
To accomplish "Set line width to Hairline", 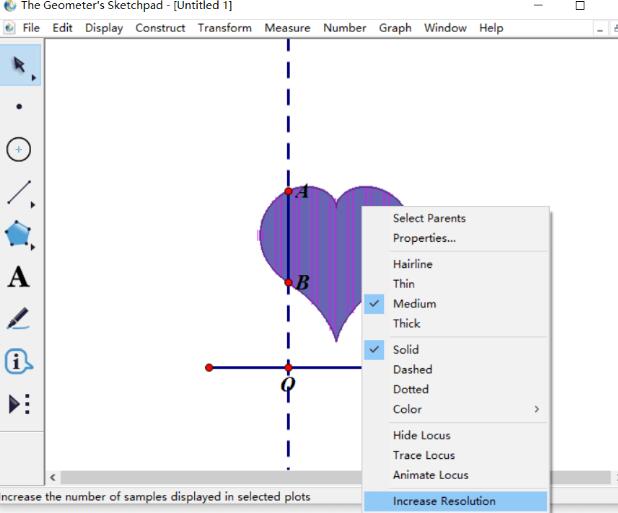I will (456, 264).
